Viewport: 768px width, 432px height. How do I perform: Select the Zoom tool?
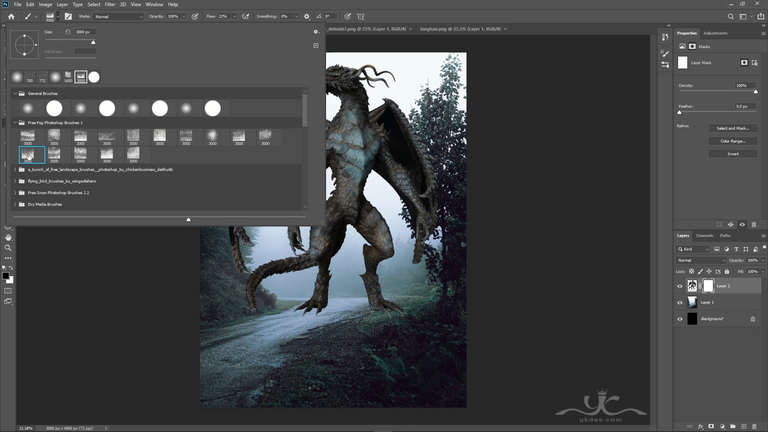coord(8,248)
